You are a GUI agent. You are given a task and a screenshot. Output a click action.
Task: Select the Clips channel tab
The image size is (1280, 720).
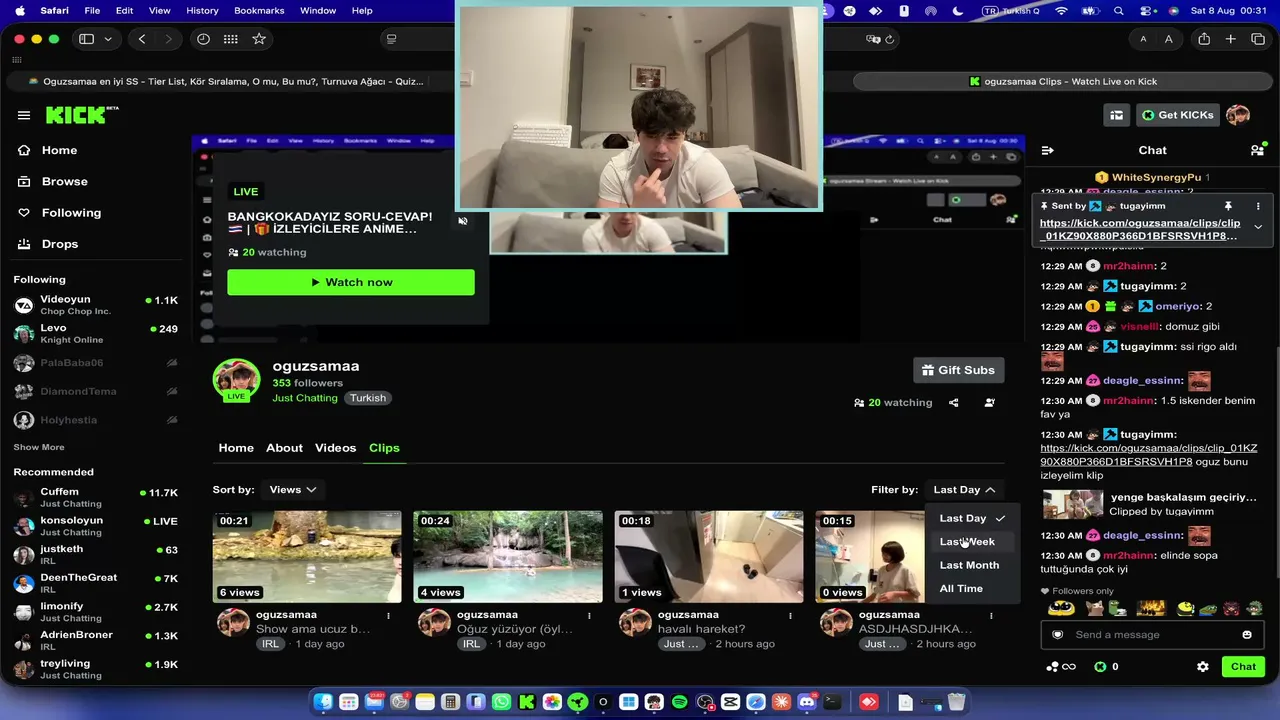384,448
